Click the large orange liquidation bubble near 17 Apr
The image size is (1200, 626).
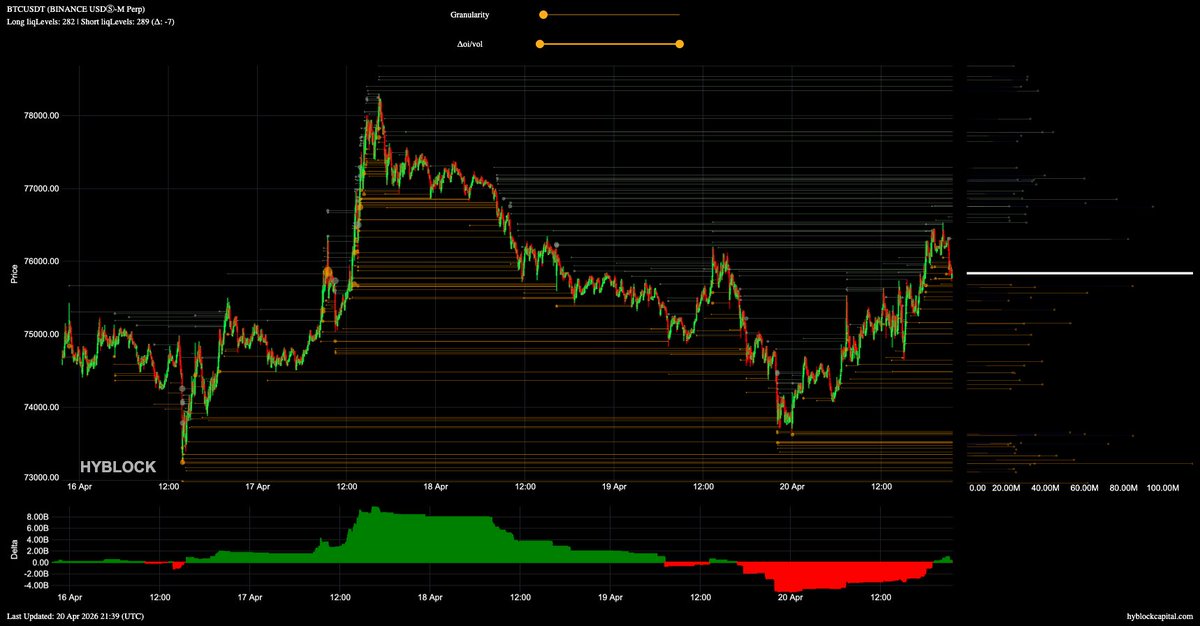click(x=328, y=270)
